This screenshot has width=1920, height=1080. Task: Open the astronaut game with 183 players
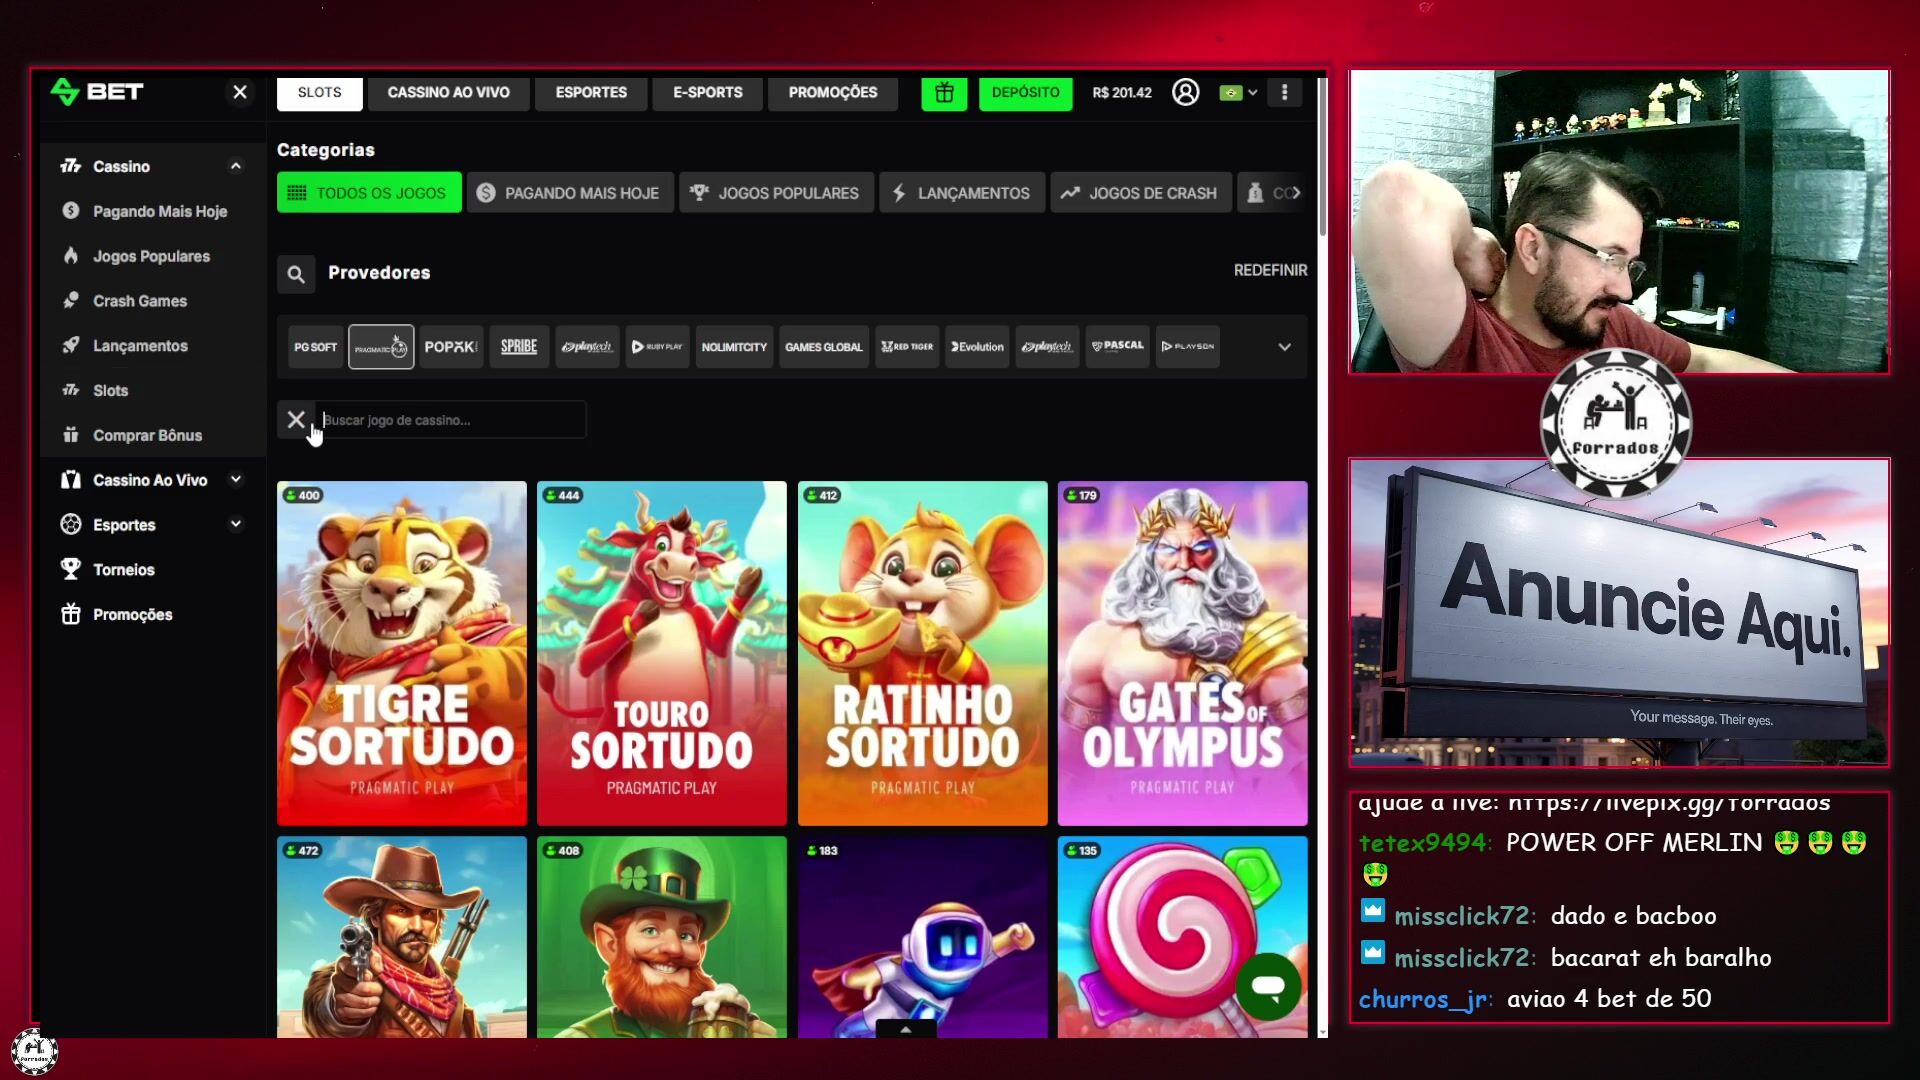(x=922, y=937)
